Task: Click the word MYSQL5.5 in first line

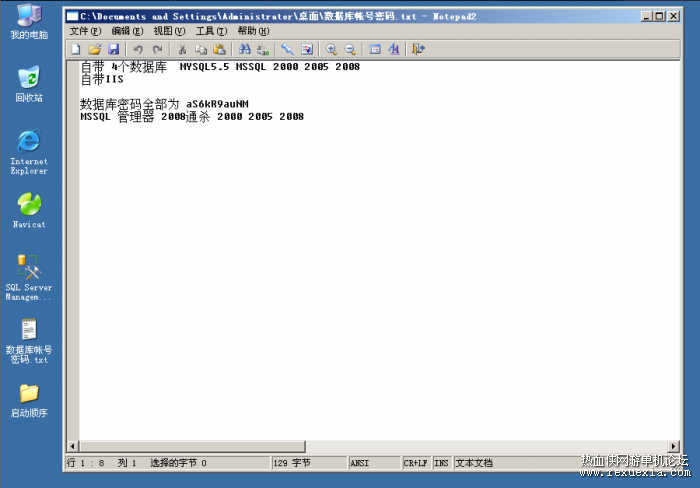Action: pos(204,67)
